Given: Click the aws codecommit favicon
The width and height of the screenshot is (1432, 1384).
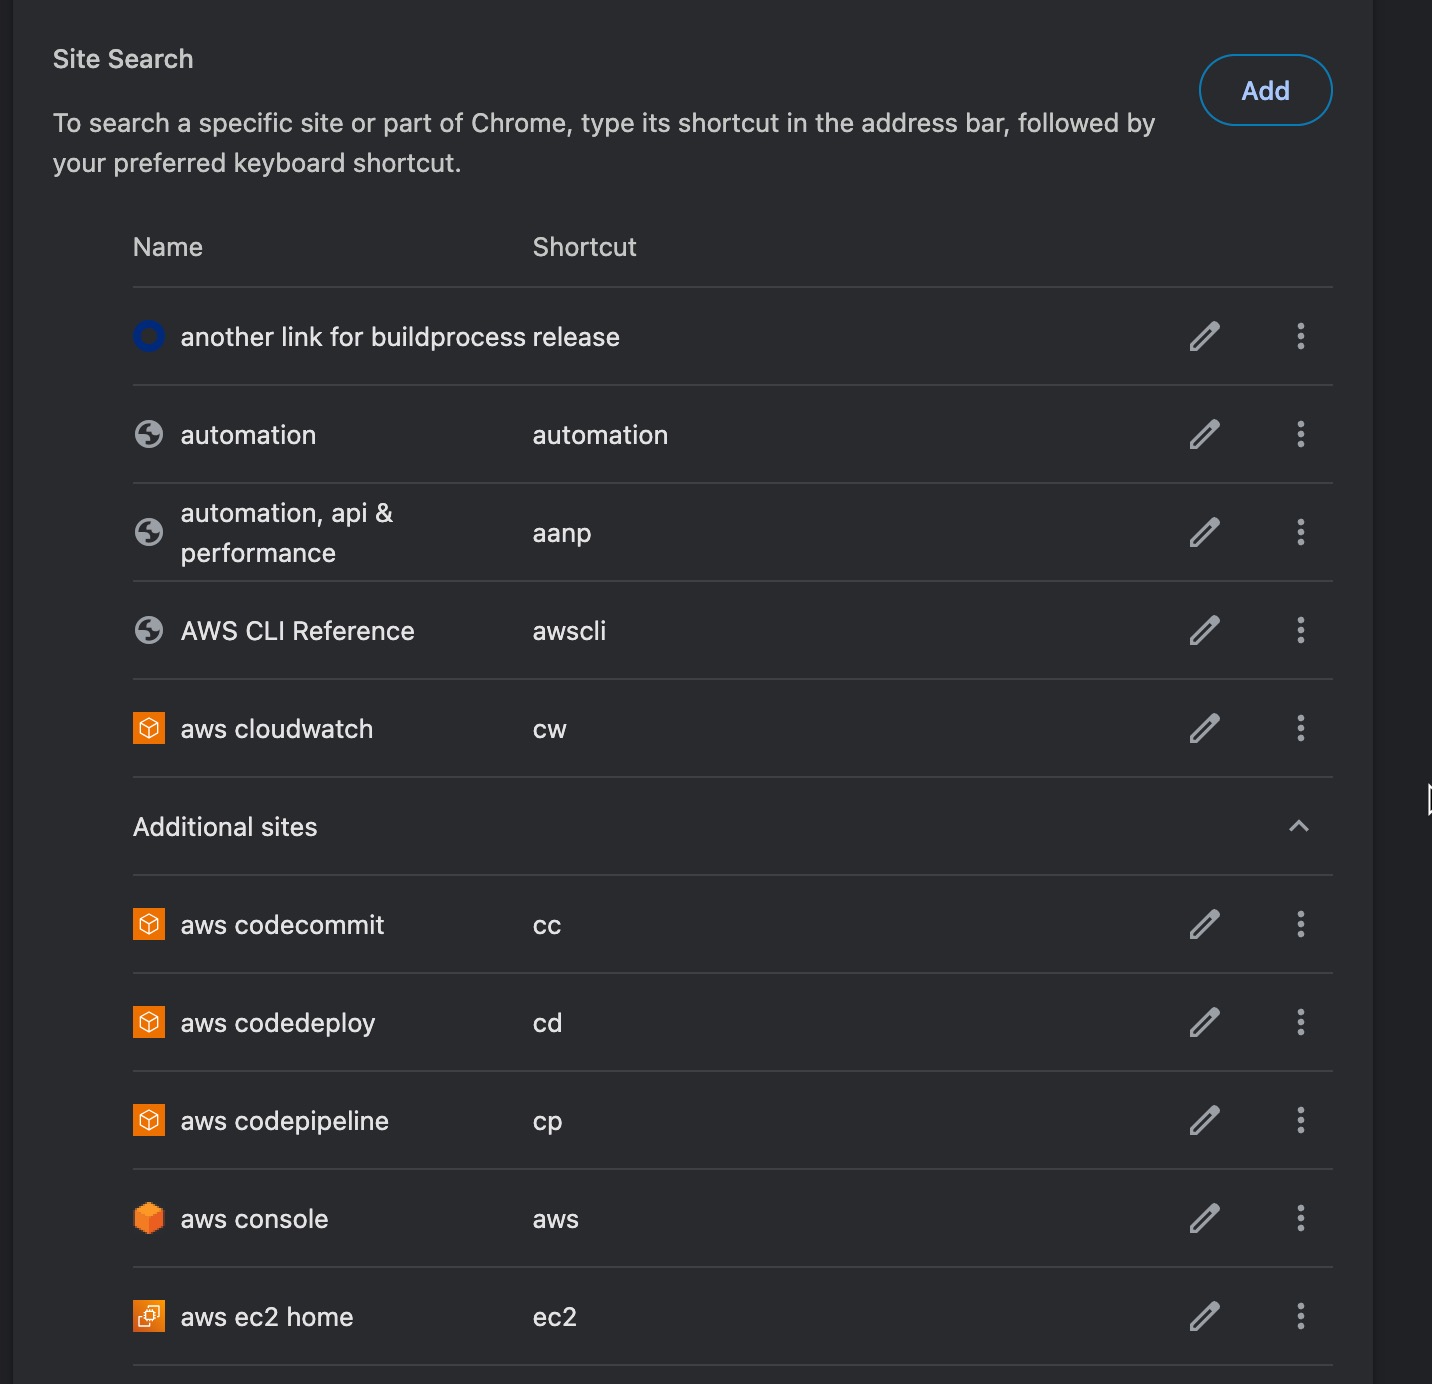Looking at the screenshot, I should [149, 924].
